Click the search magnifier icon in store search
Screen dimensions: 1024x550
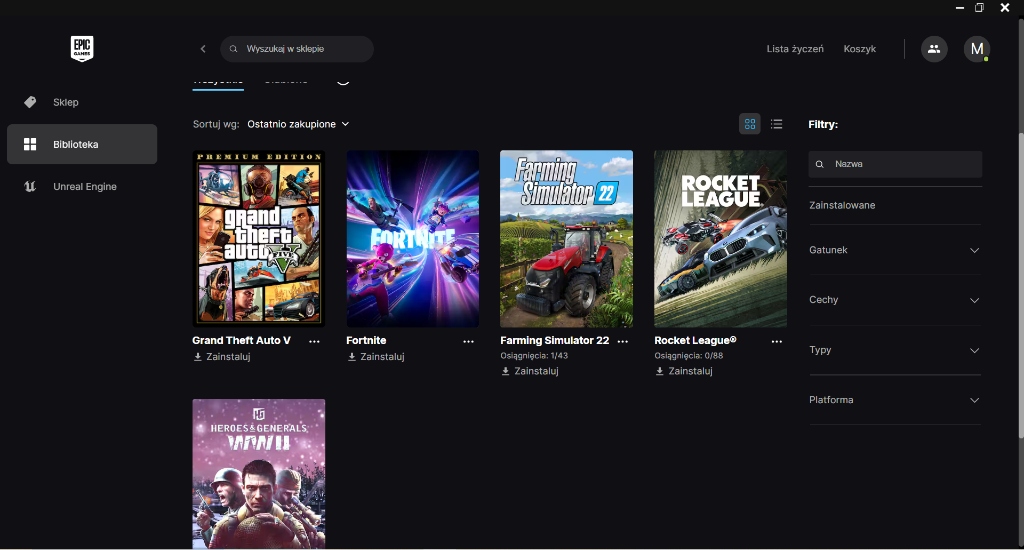click(x=233, y=49)
